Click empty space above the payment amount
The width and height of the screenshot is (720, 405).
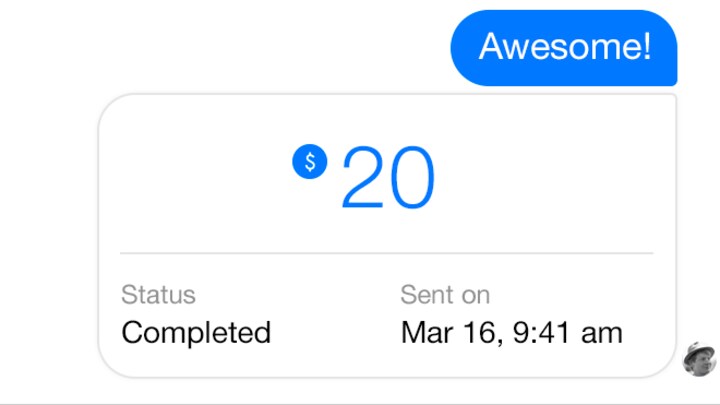(x=387, y=119)
